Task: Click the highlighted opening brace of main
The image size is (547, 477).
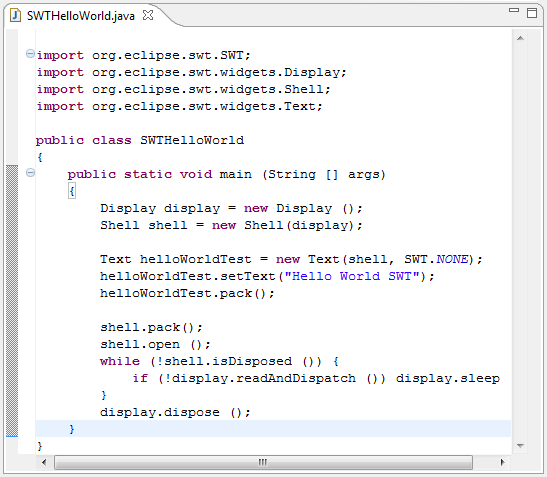Action: pyautogui.click(x=72, y=191)
